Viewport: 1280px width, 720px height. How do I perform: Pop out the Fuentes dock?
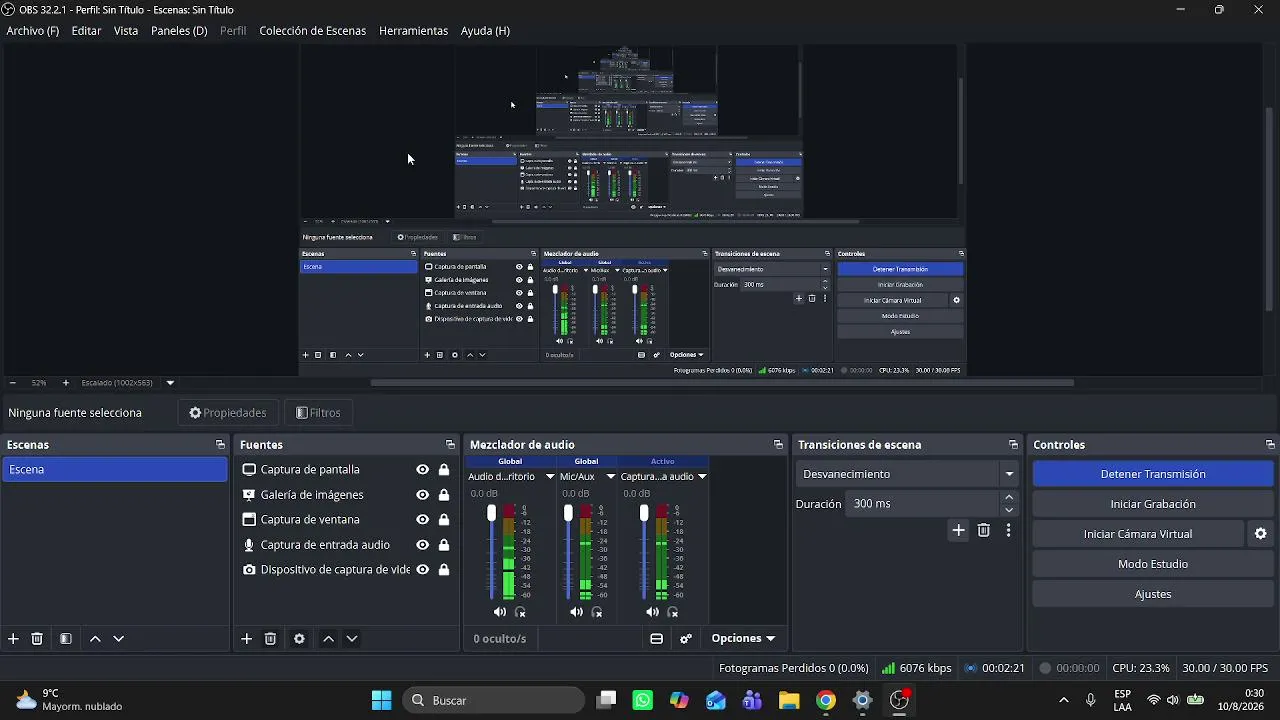pyautogui.click(x=450, y=445)
